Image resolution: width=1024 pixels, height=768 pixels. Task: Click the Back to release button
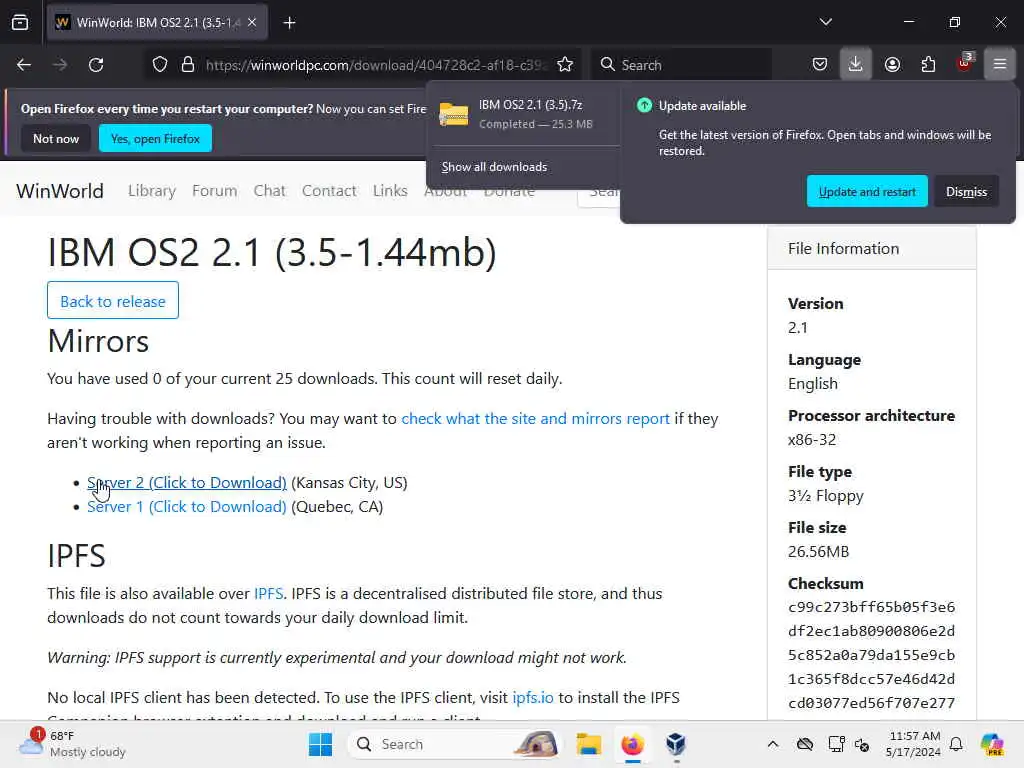coord(113,301)
